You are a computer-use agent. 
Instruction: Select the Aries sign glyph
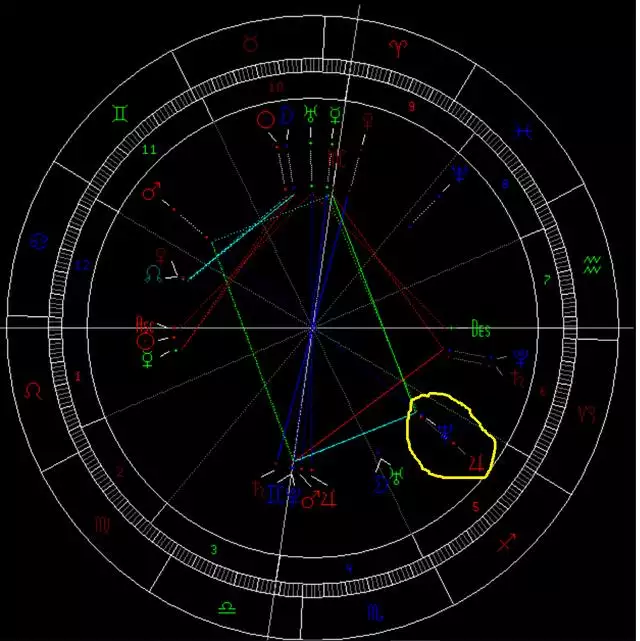tap(398, 48)
